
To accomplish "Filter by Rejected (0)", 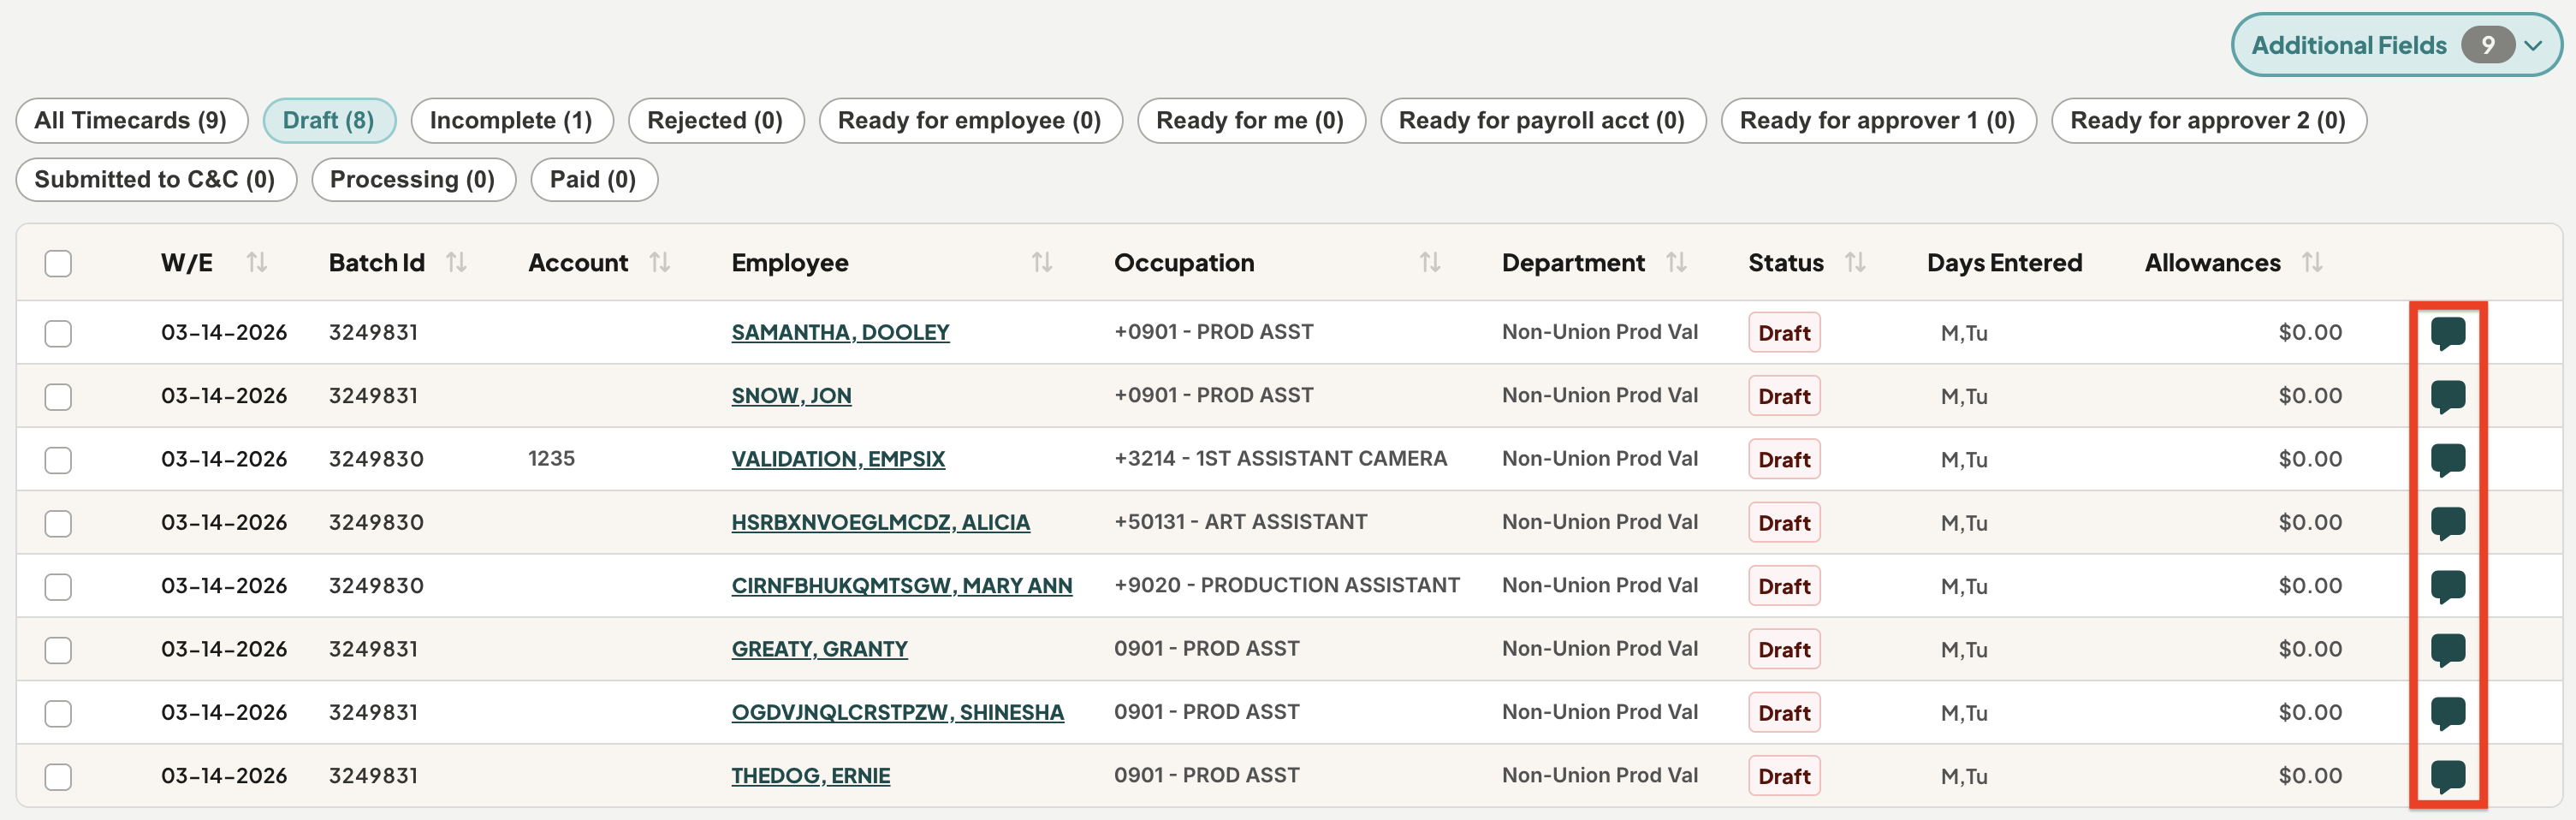I will click(715, 121).
